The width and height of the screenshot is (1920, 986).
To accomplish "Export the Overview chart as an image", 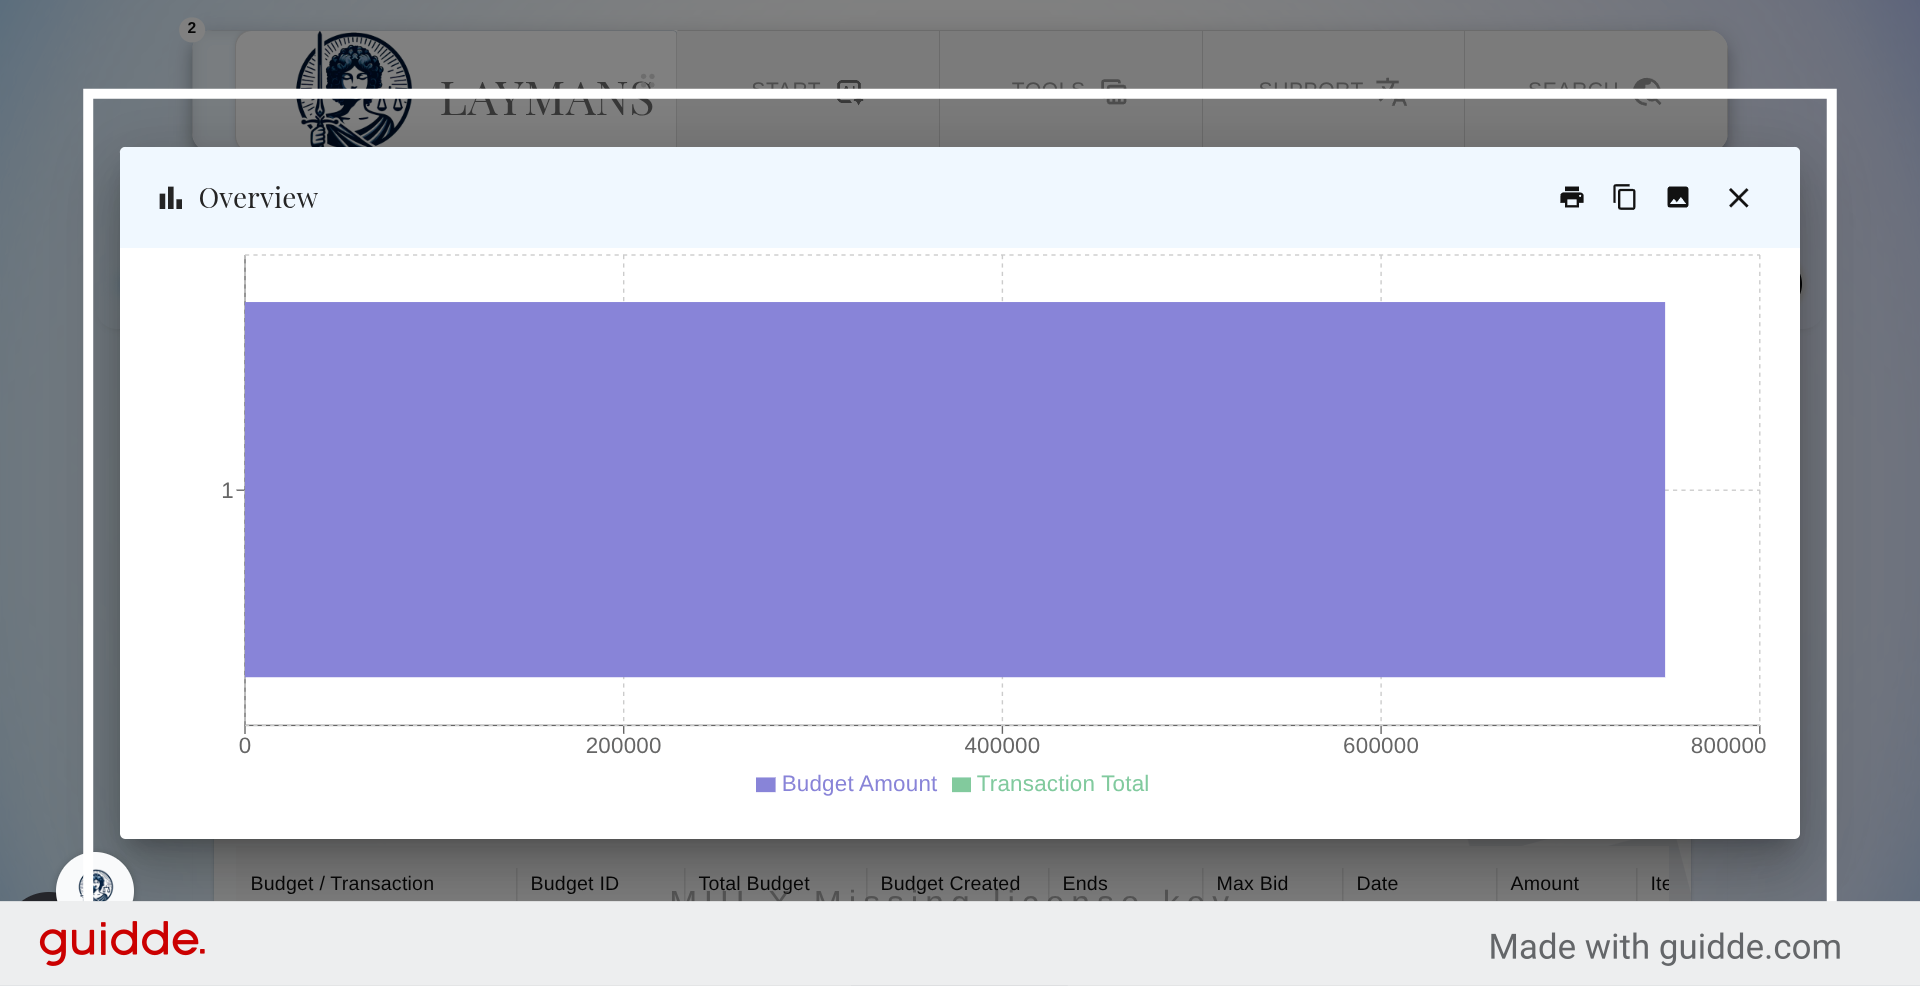I will (x=1678, y=197).
